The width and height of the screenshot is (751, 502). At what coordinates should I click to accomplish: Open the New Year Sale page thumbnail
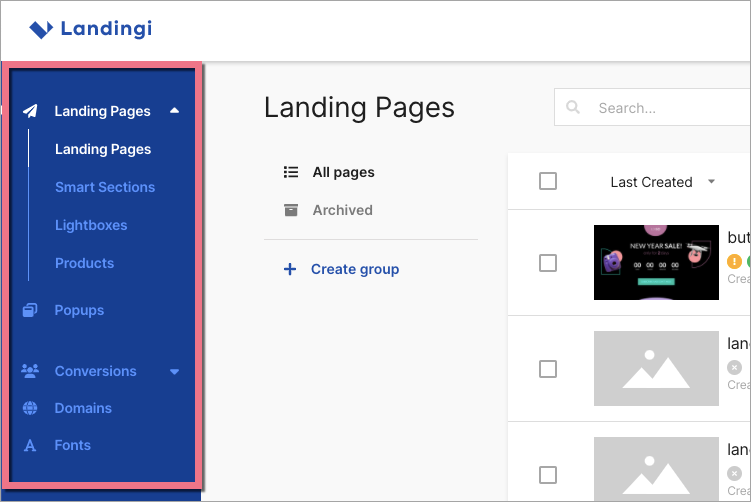tap(656, 262)
